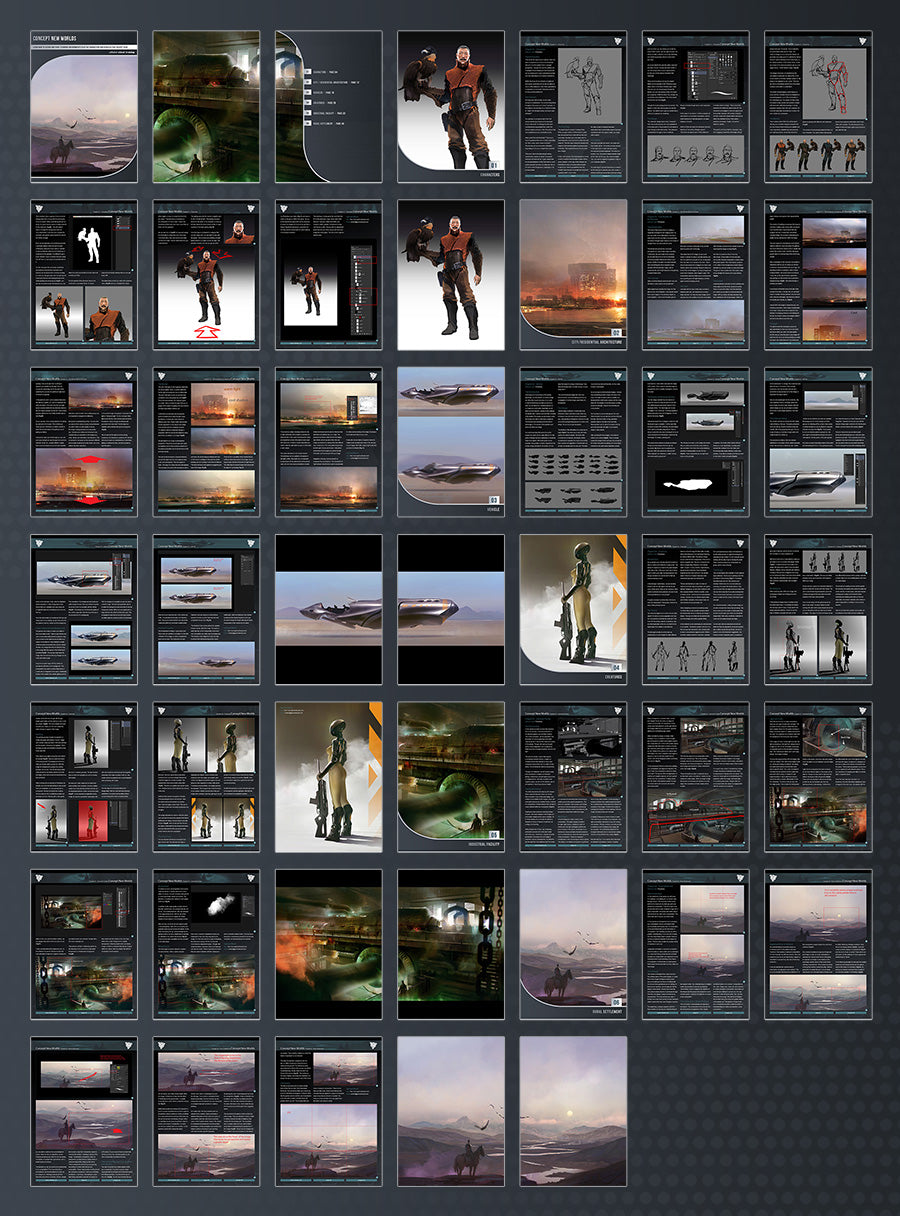View the last thumbnail, the sunset landscape artwork
900x1216 pixels.
coord(573,1111)
